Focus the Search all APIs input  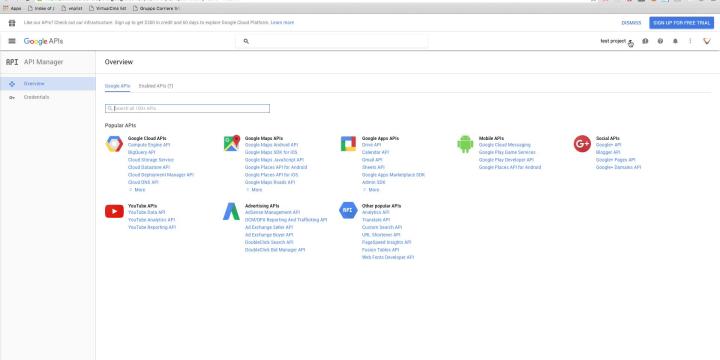click(187, 108)
